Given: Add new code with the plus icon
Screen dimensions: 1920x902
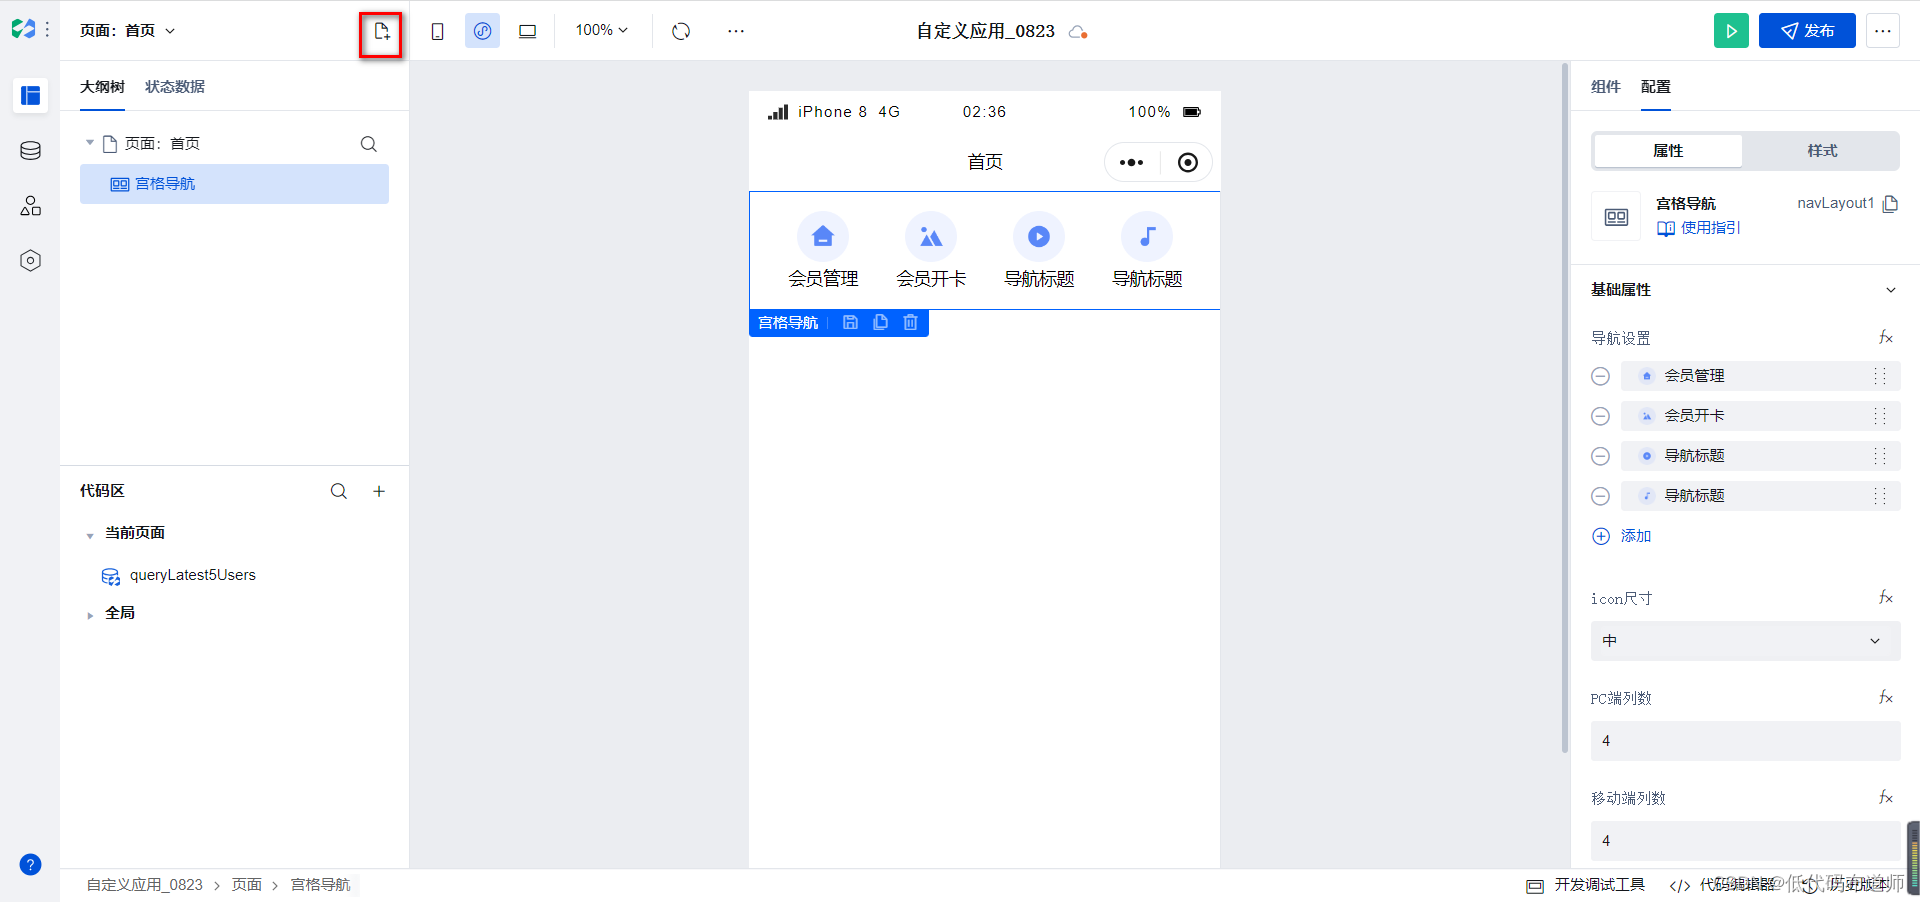Looking at the screenshot, I should tap(379, 491).
